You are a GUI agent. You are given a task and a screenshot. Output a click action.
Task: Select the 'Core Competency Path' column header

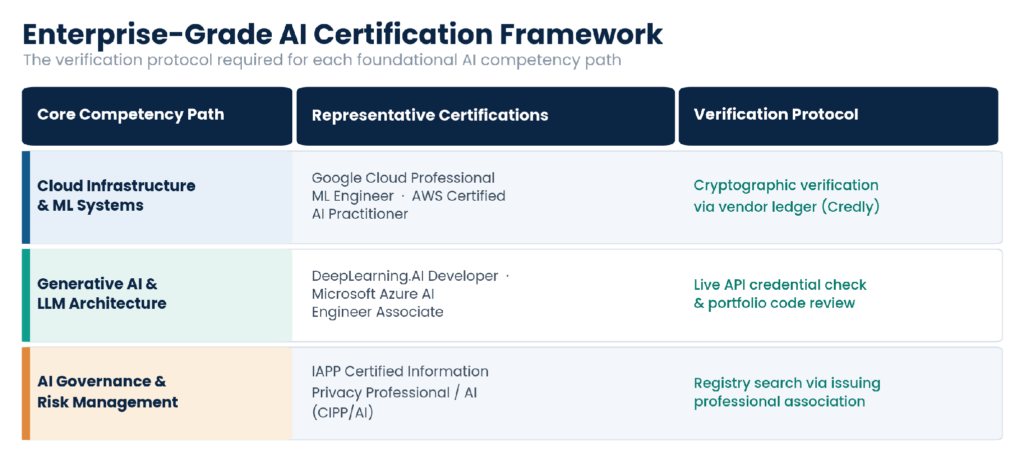click(157, 116)
